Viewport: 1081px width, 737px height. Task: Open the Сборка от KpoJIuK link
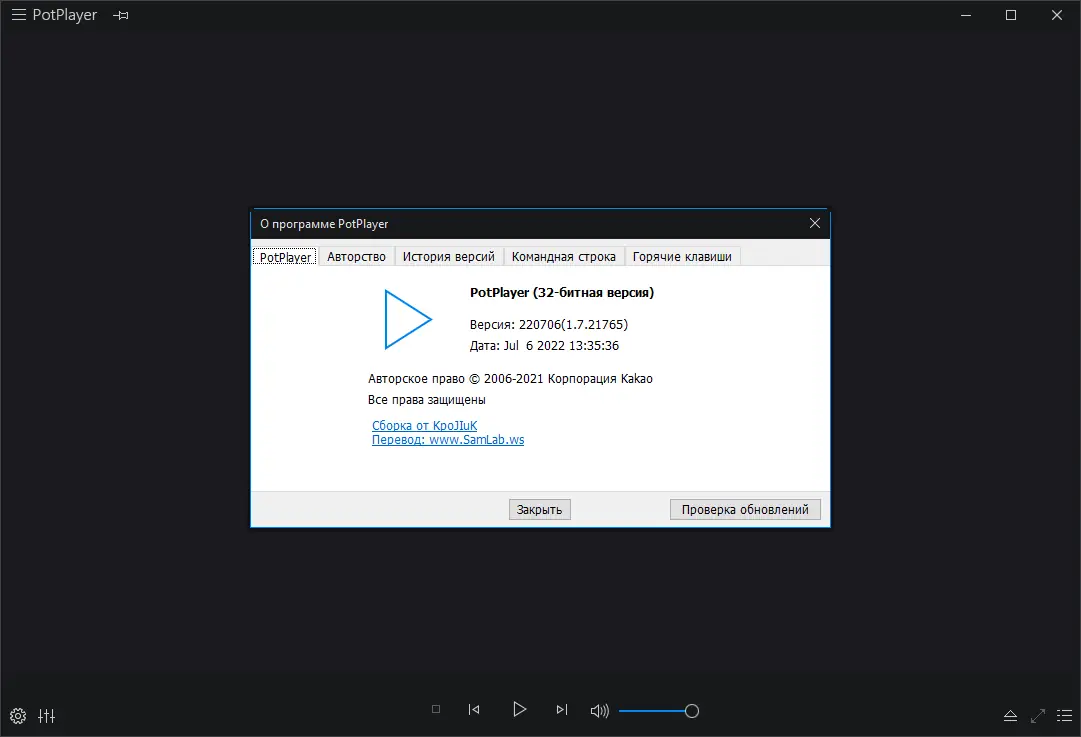click(424, 425)
